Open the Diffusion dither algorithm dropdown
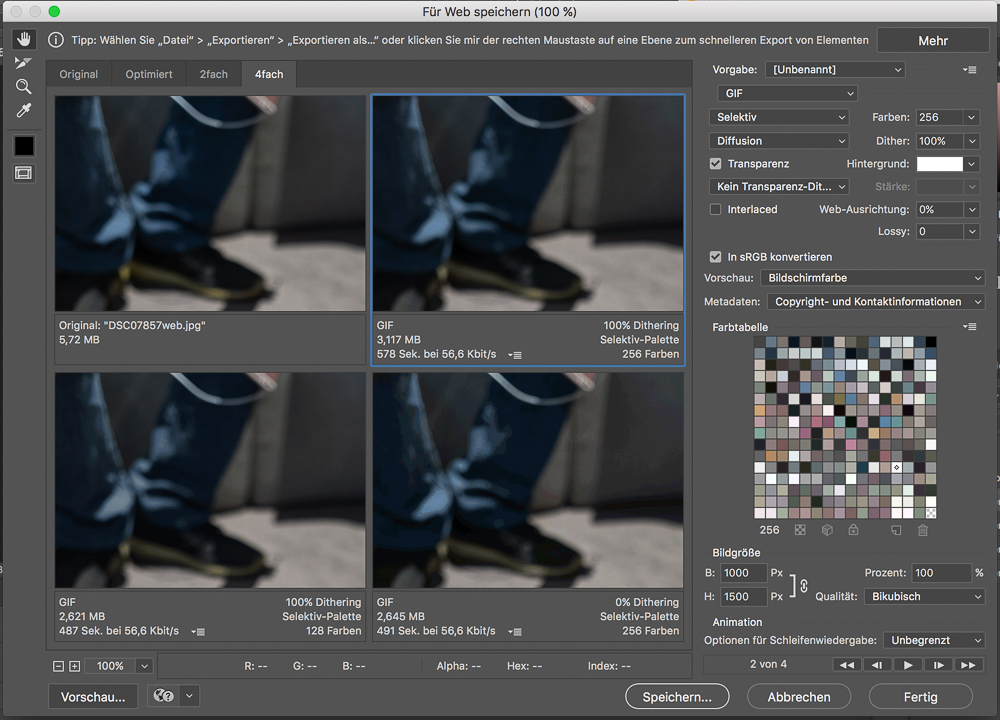 (x=779, y=141)
